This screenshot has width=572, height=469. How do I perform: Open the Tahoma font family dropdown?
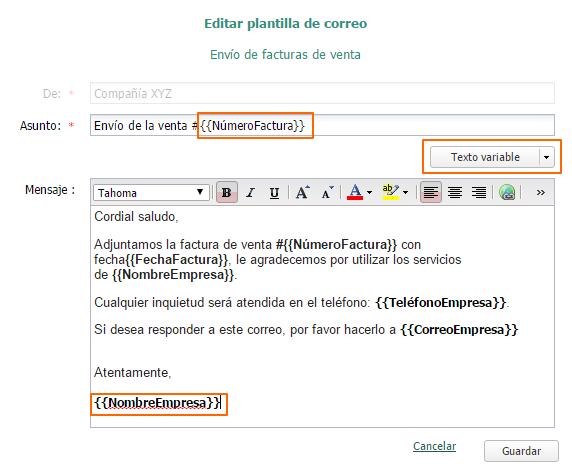tap(151, 192)
